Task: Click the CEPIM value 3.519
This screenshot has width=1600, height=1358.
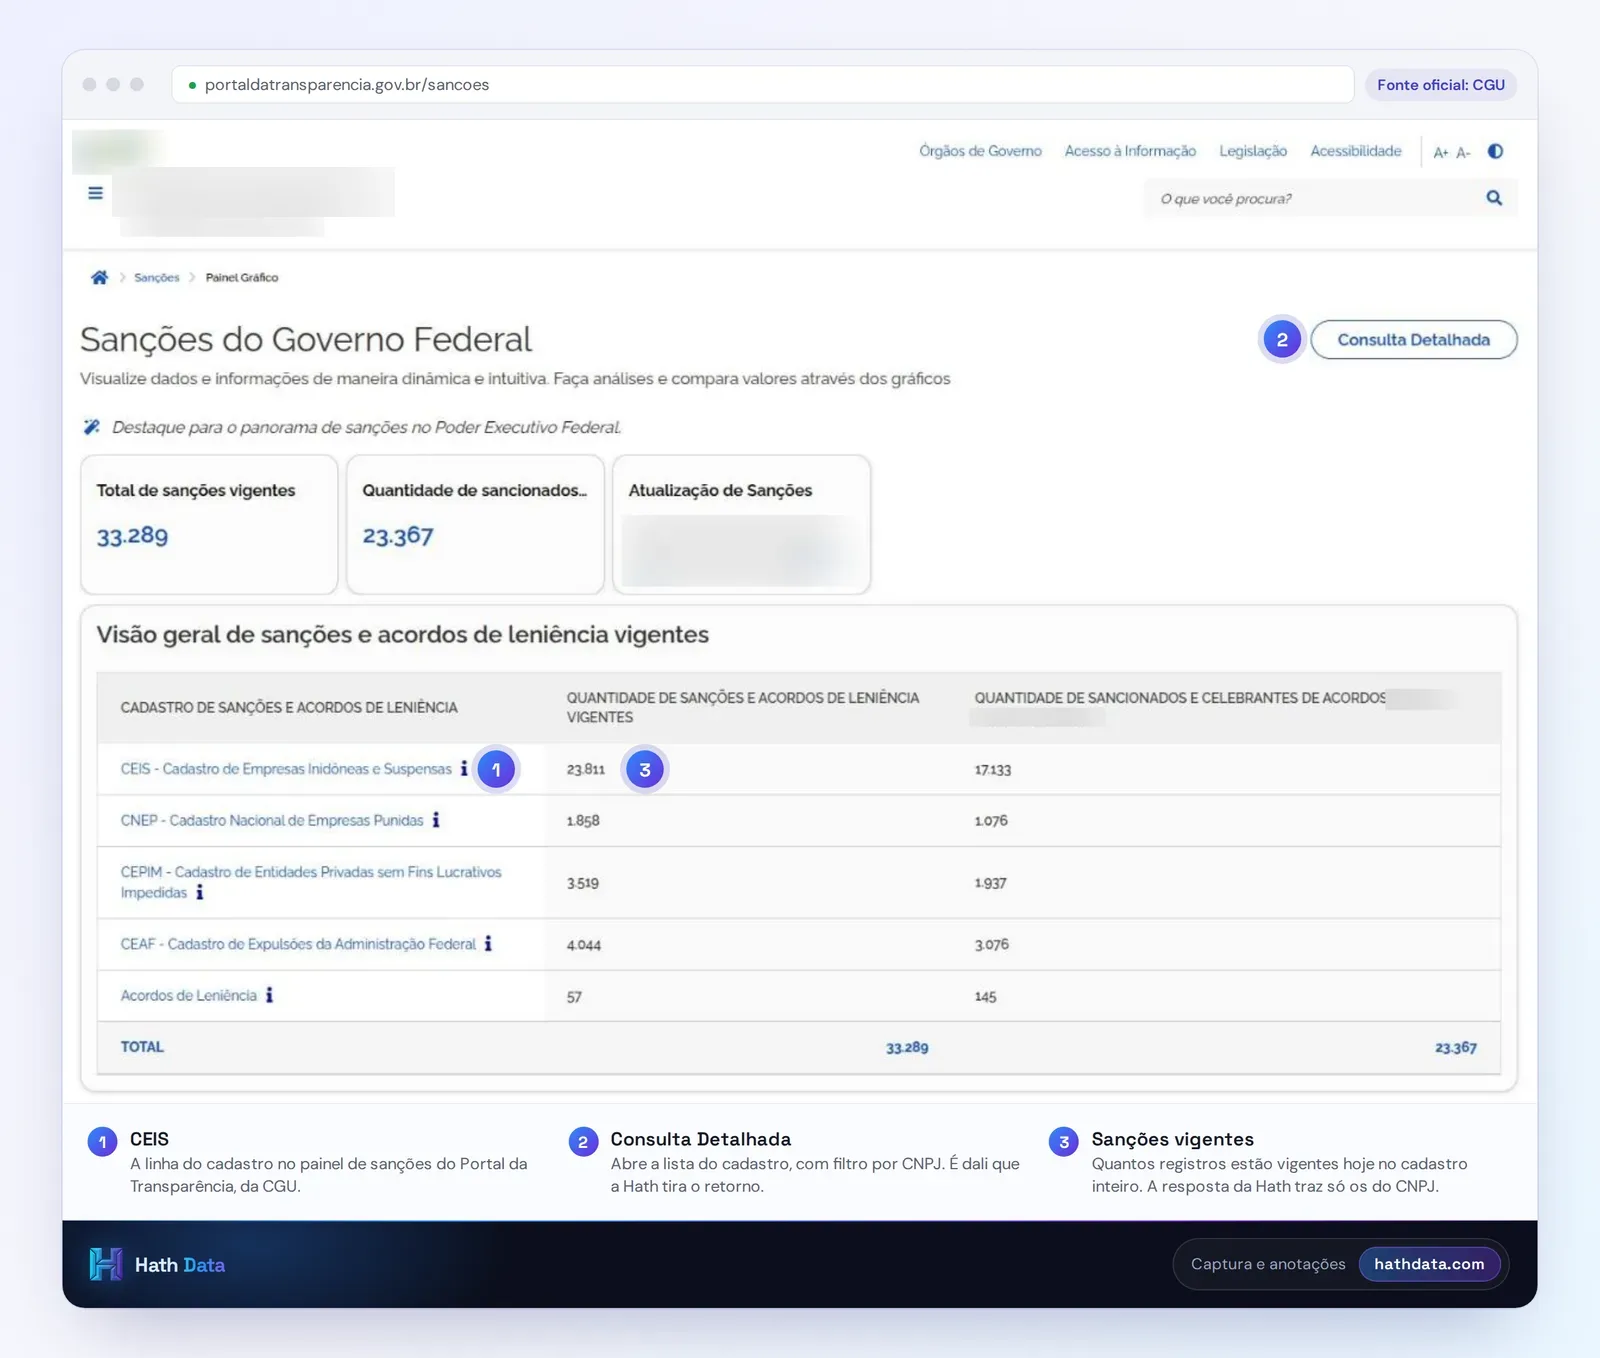Action: 583,883
